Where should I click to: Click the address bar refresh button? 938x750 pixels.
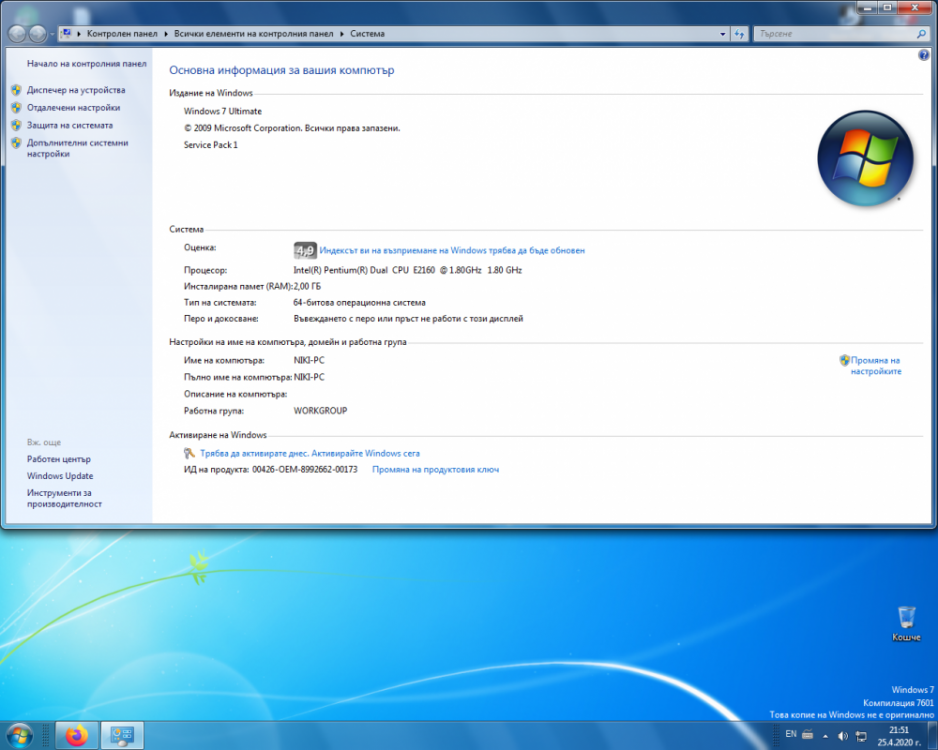(739, 34)
